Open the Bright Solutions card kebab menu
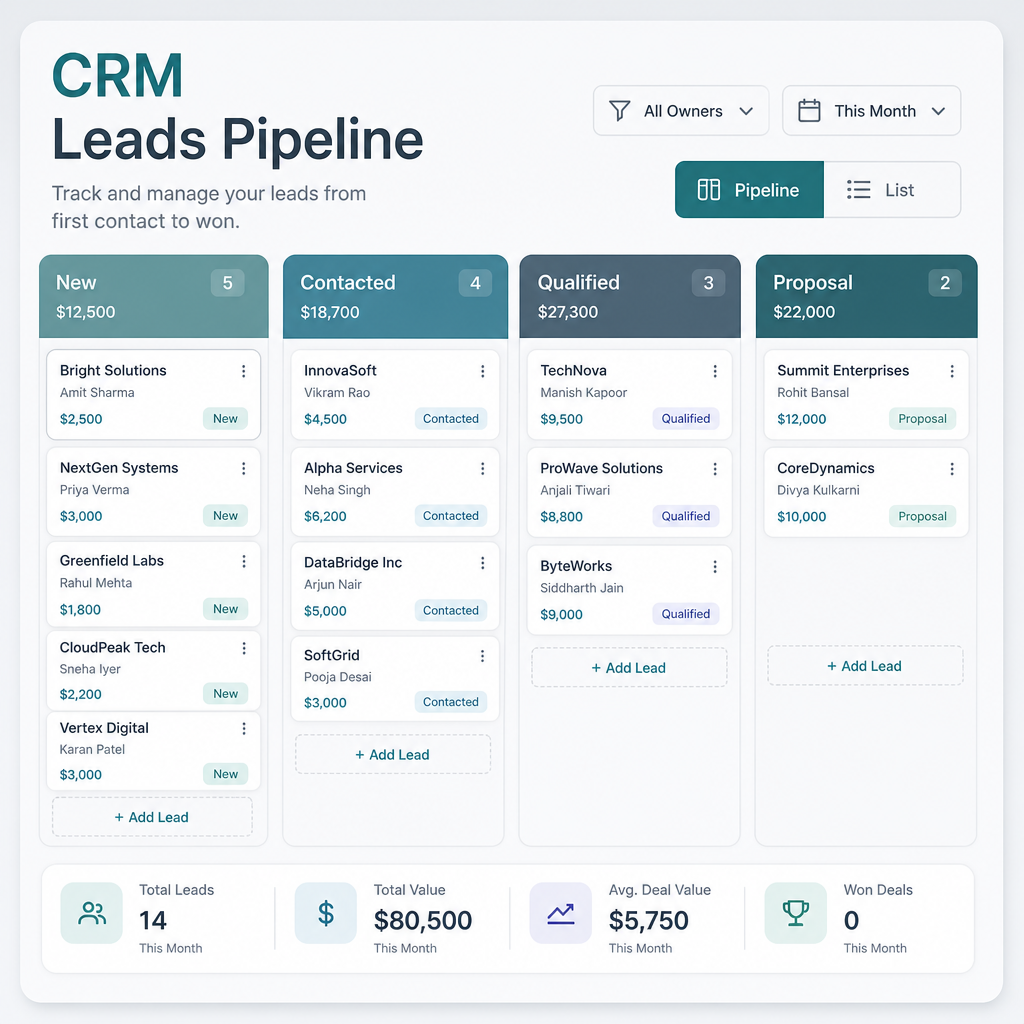The image size is (1024, 1024). (244, 371)
